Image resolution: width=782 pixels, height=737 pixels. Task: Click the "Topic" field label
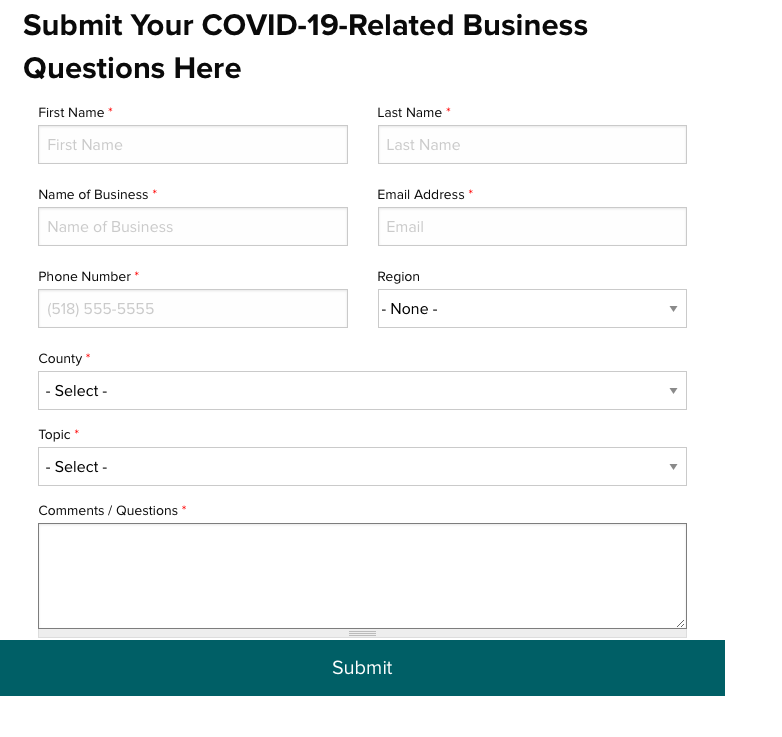pos(54,435)
